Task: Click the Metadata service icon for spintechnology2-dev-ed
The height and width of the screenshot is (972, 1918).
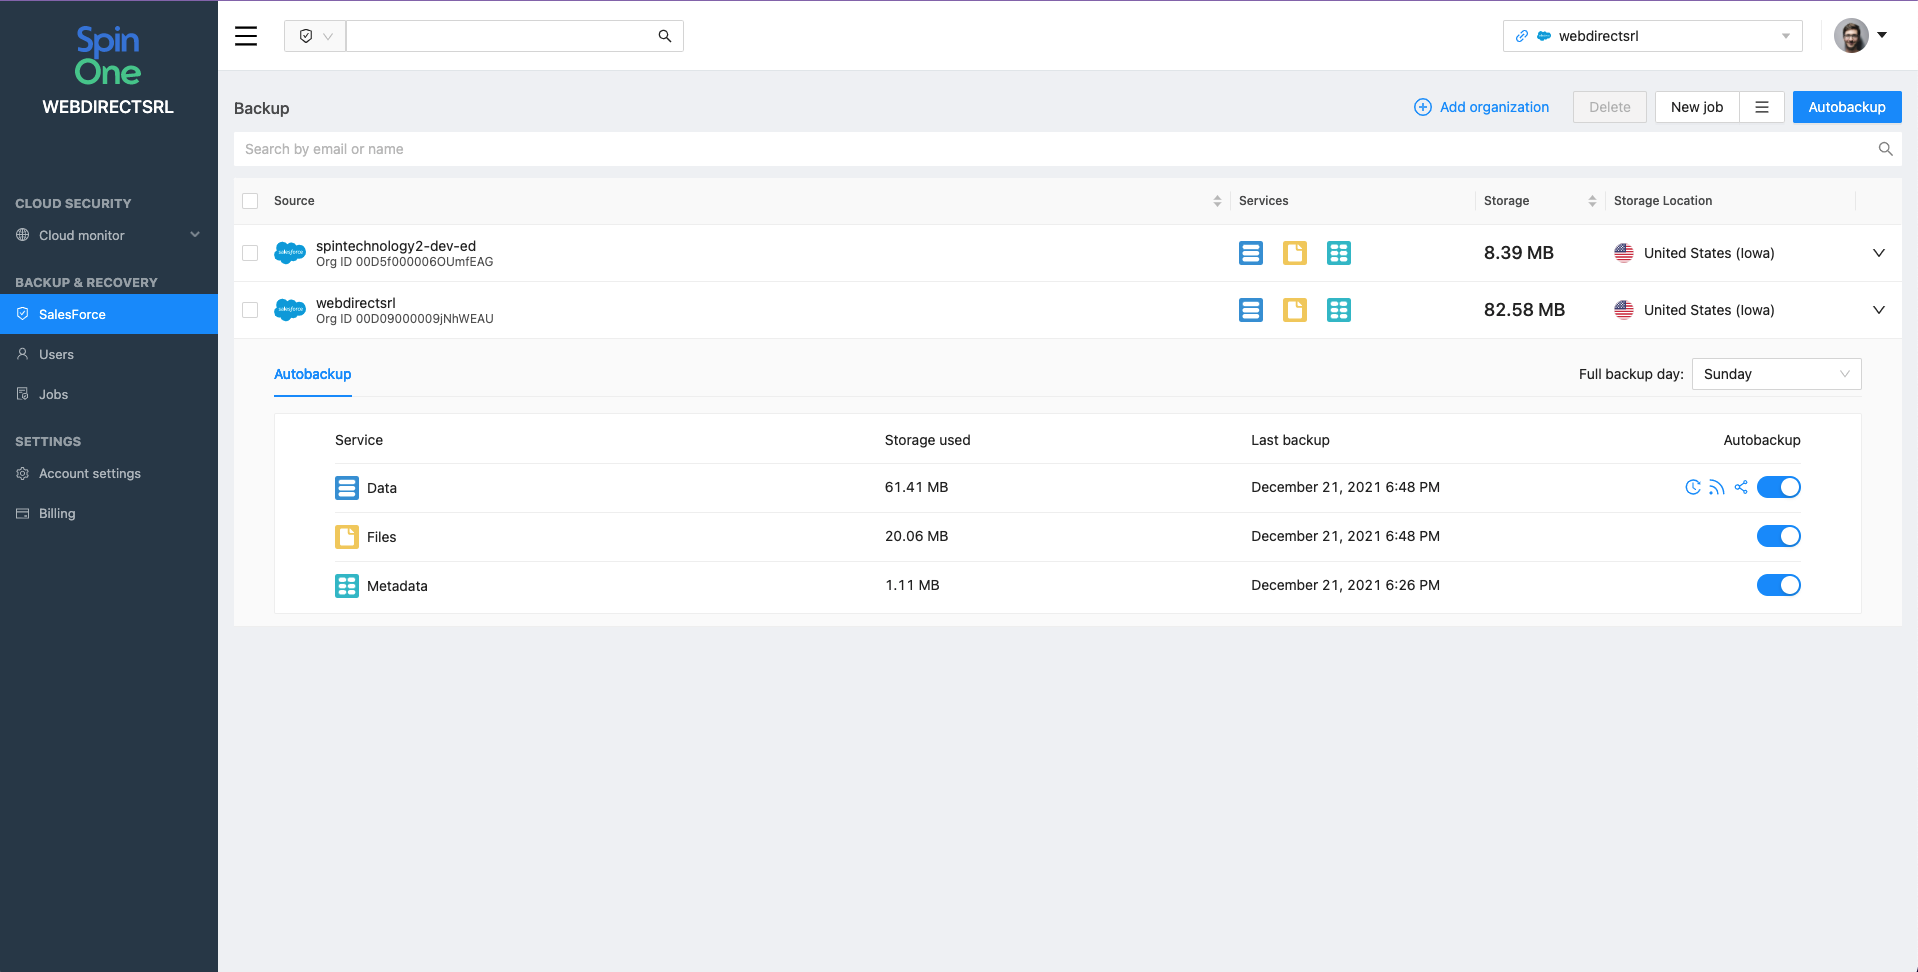Action: coord(1338,253)
